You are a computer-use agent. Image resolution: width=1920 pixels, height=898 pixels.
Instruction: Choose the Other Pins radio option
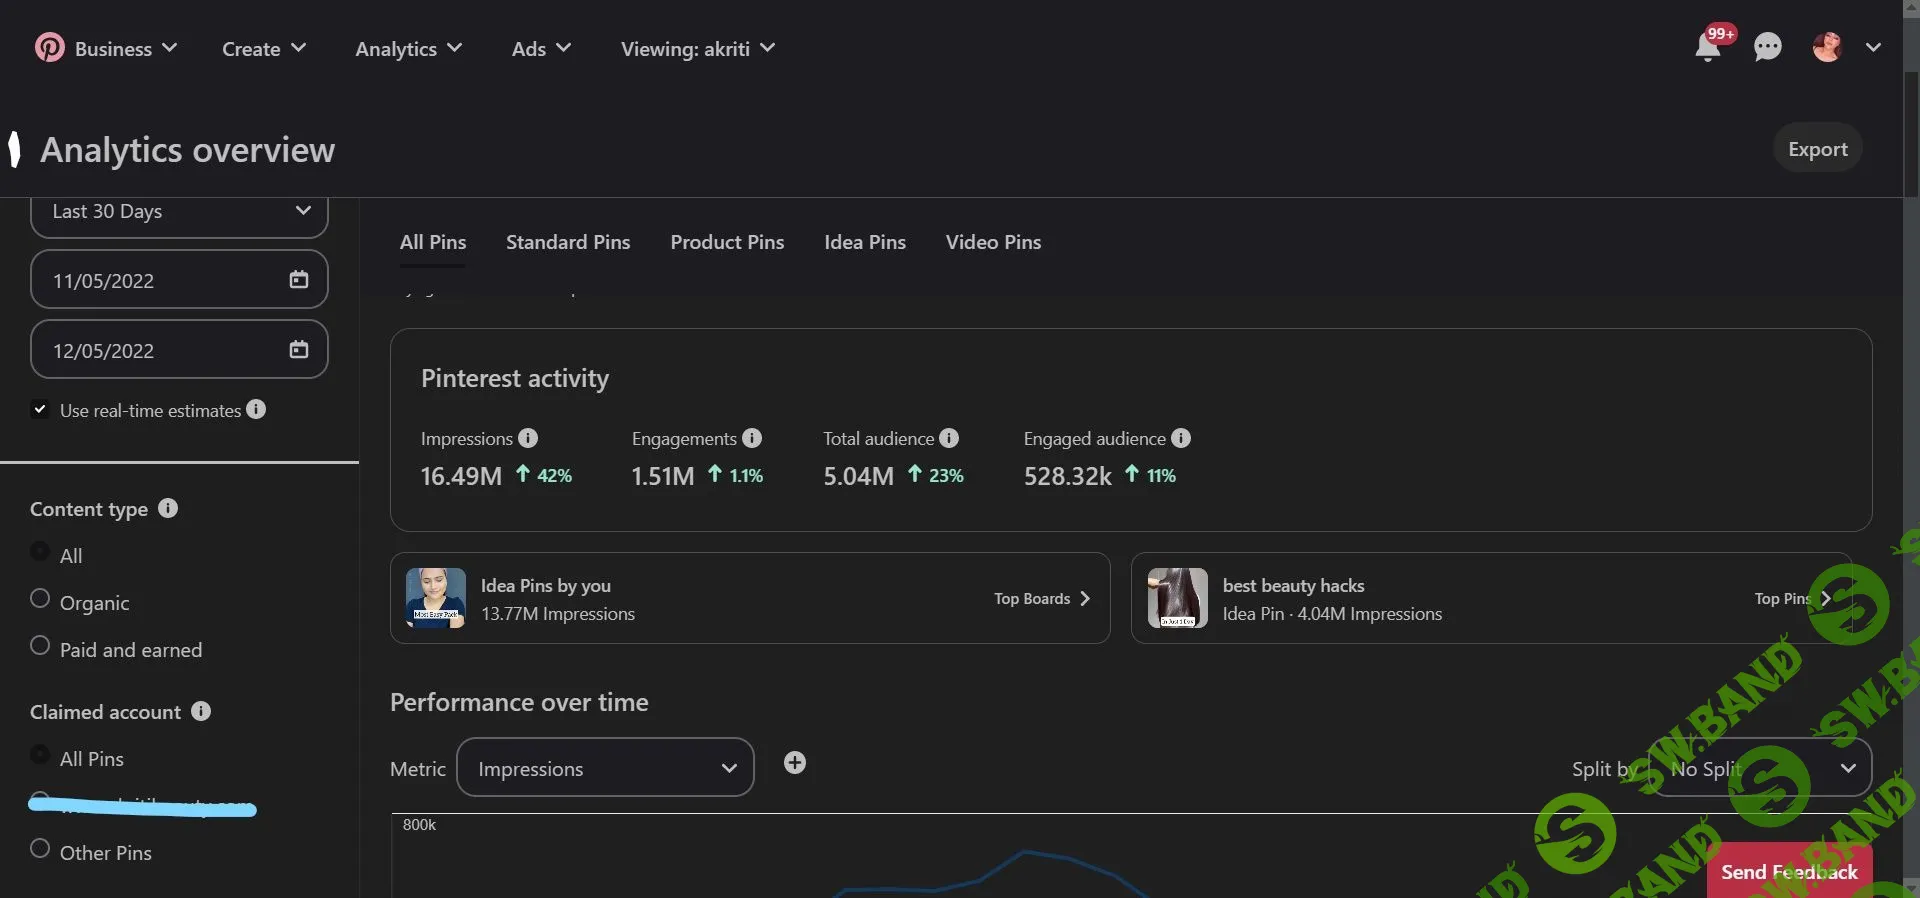coord(40,848)
